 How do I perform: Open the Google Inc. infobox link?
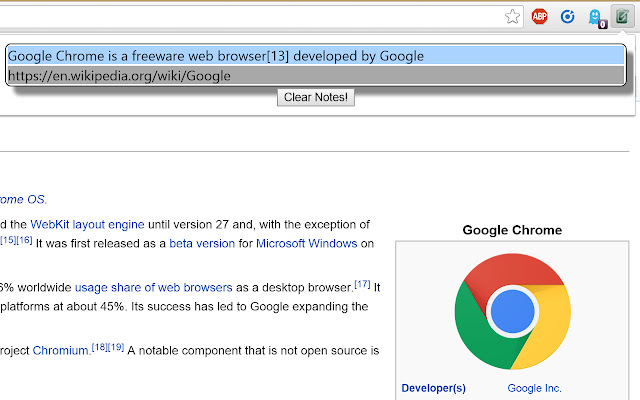534,388
